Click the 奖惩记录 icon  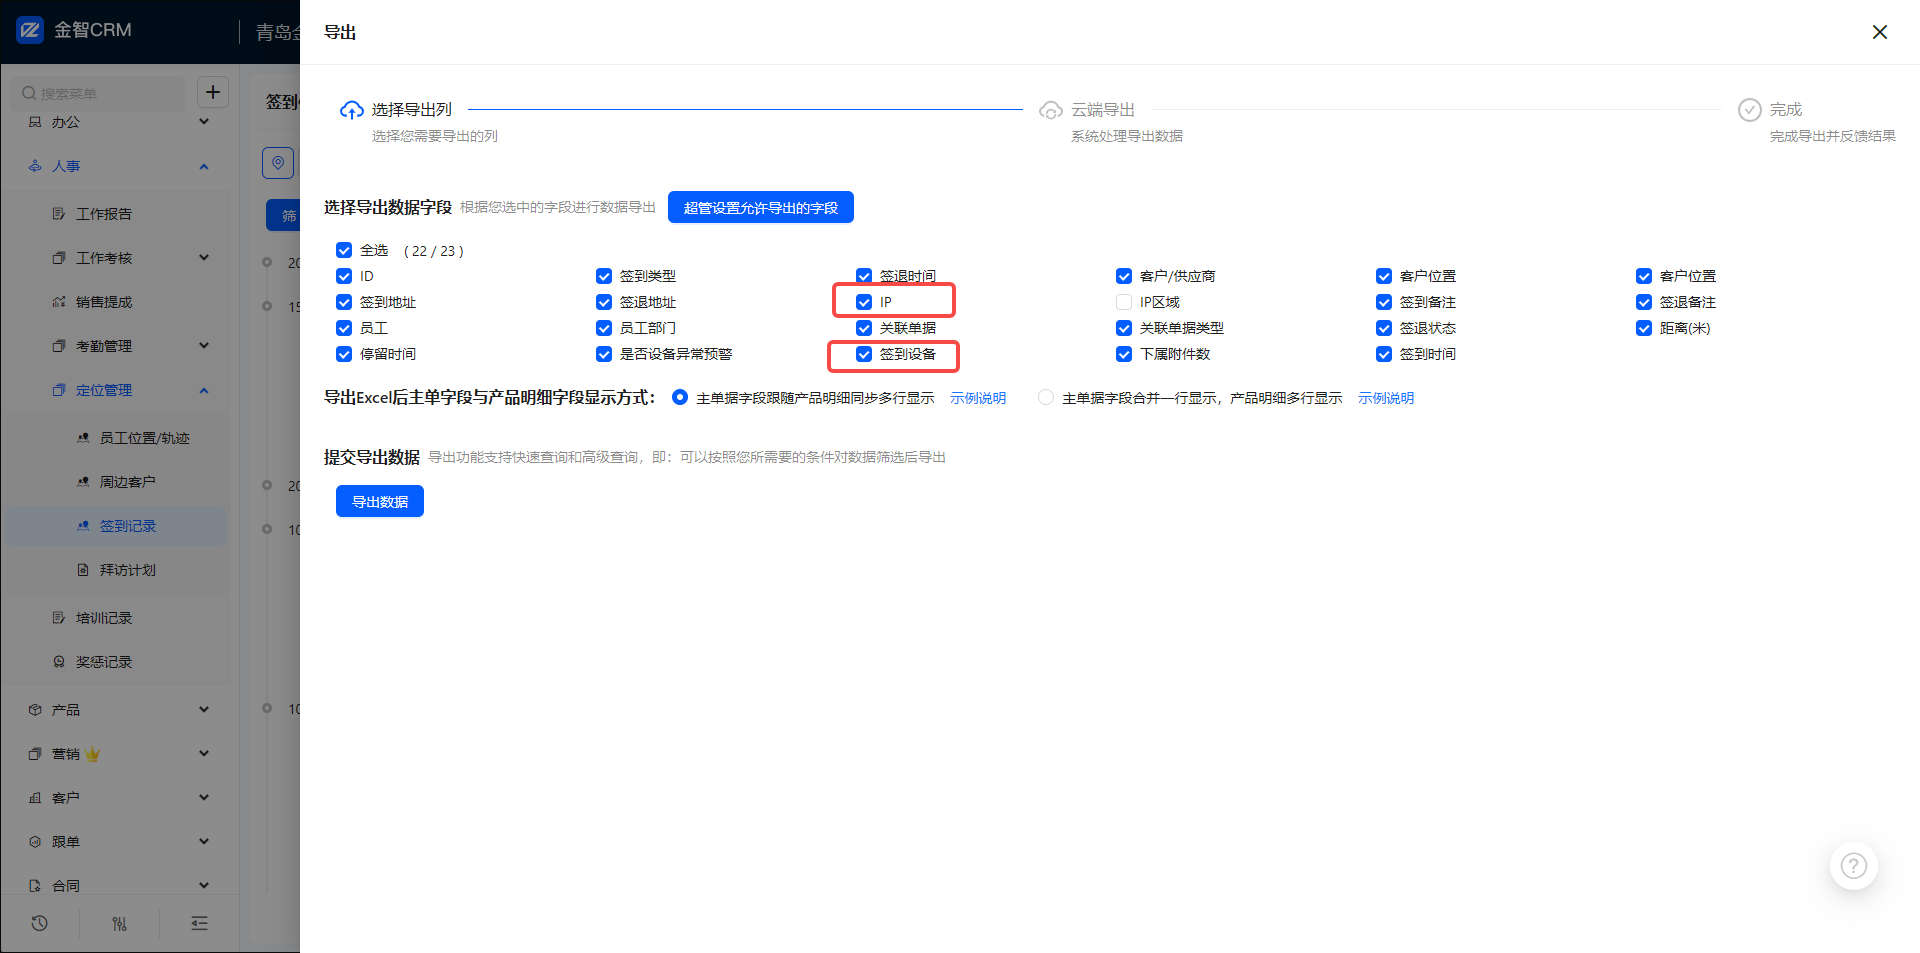[x=59, y=662]
